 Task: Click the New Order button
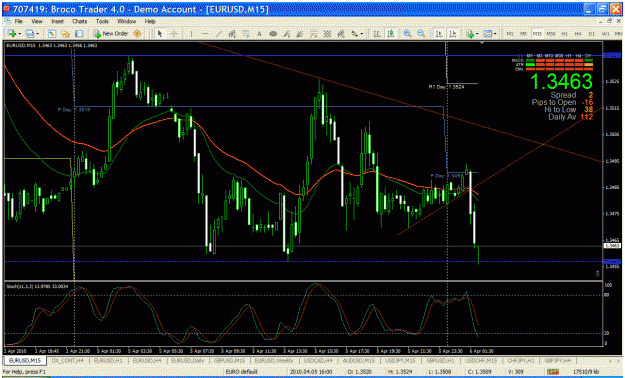(110, 34)
